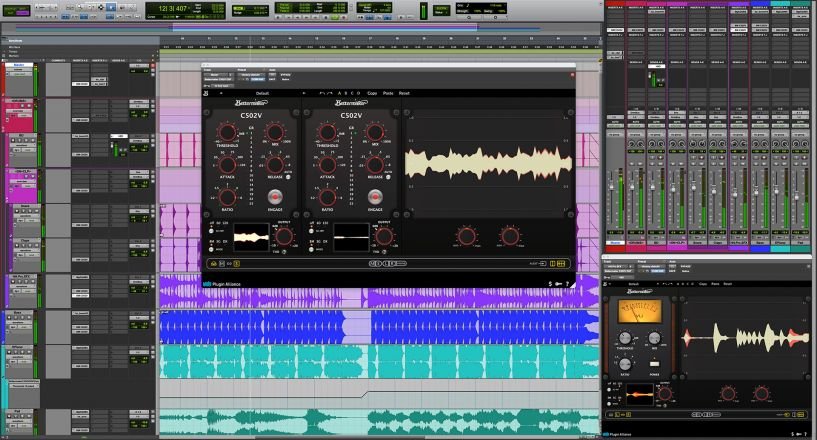
Task: Click the Plugin Alliance key icon in the C502V footer
Action: pos(558,285)
